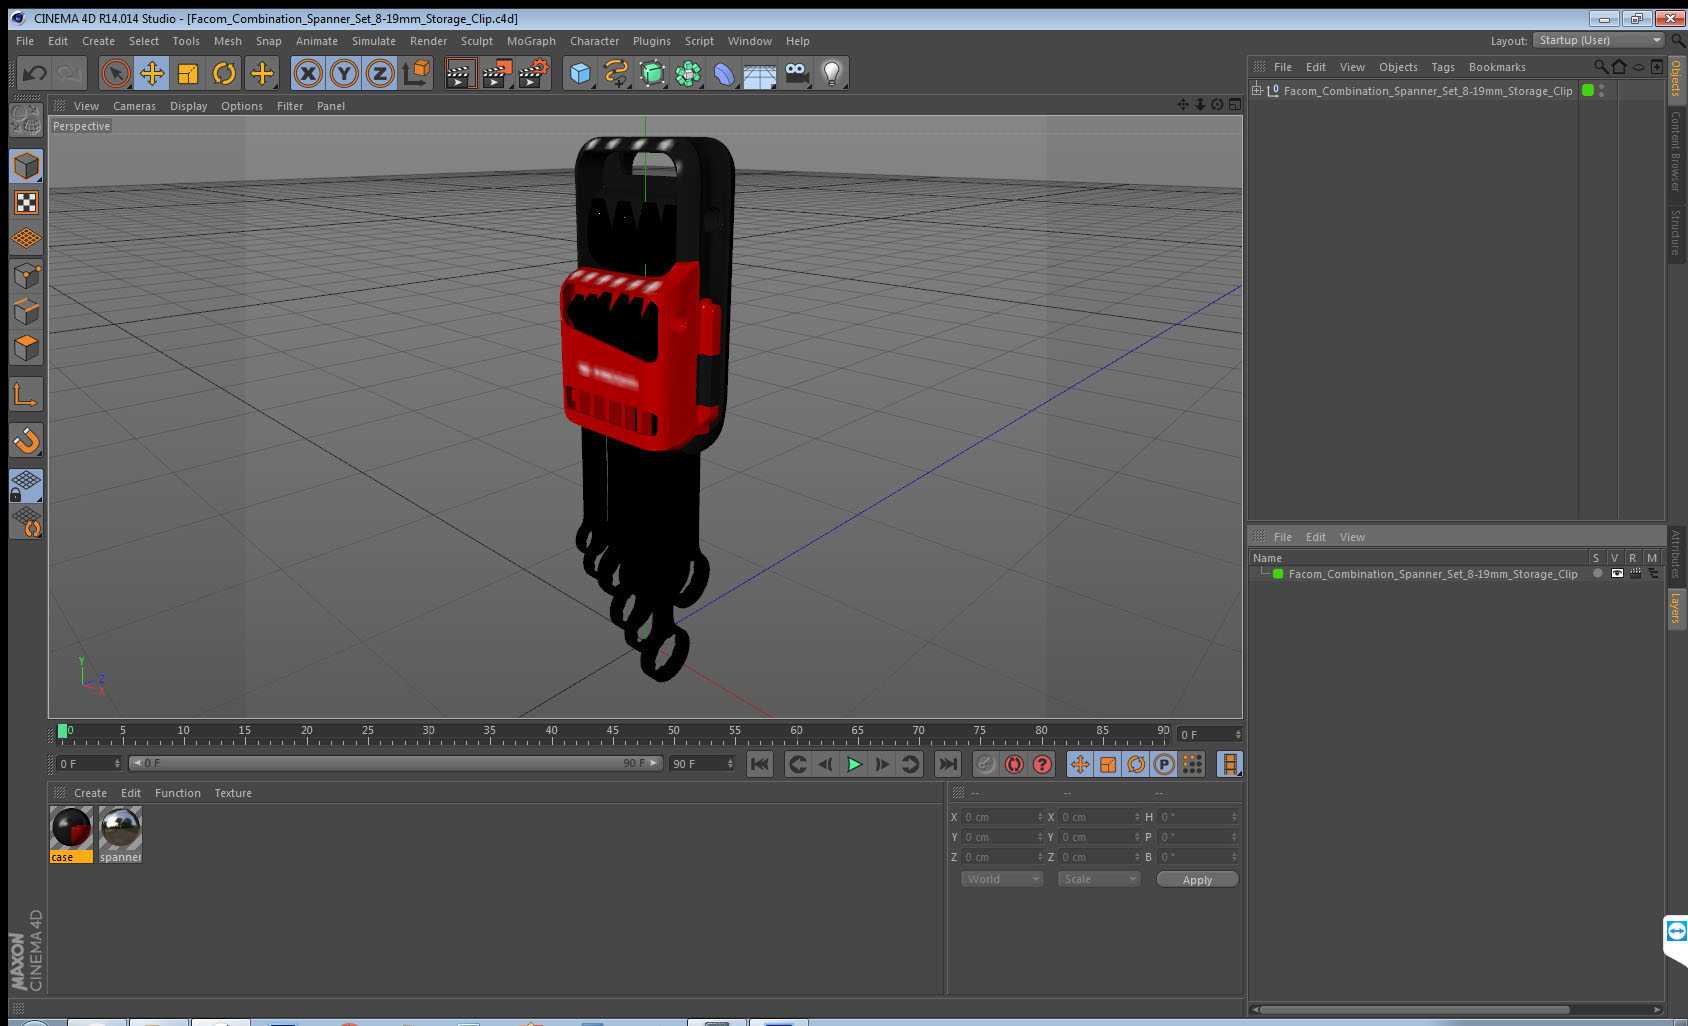Add a Cube primitive object
1688x1026 pixels.
coord(580,73)
